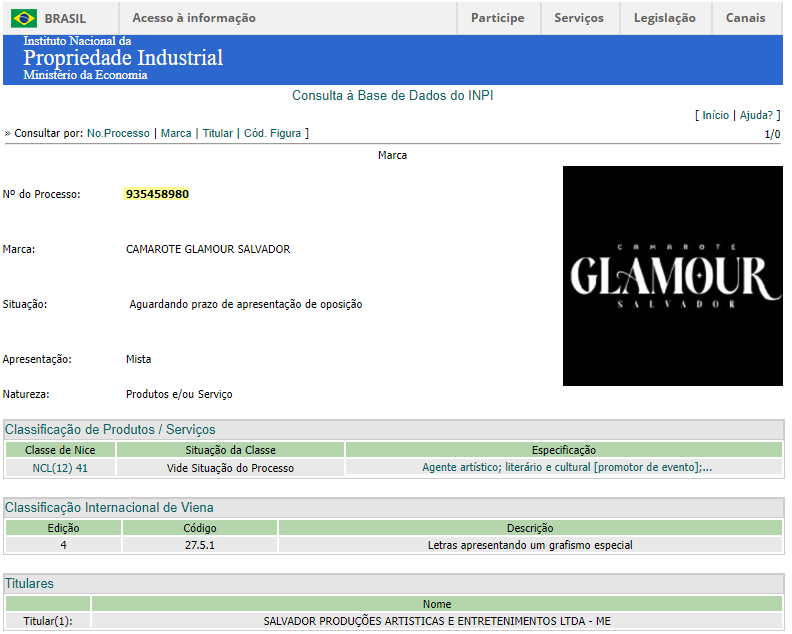Viewport: 792px width, 634px height.
Task: Click the 1/0 page counter
Action: click(x=772, y=134)
